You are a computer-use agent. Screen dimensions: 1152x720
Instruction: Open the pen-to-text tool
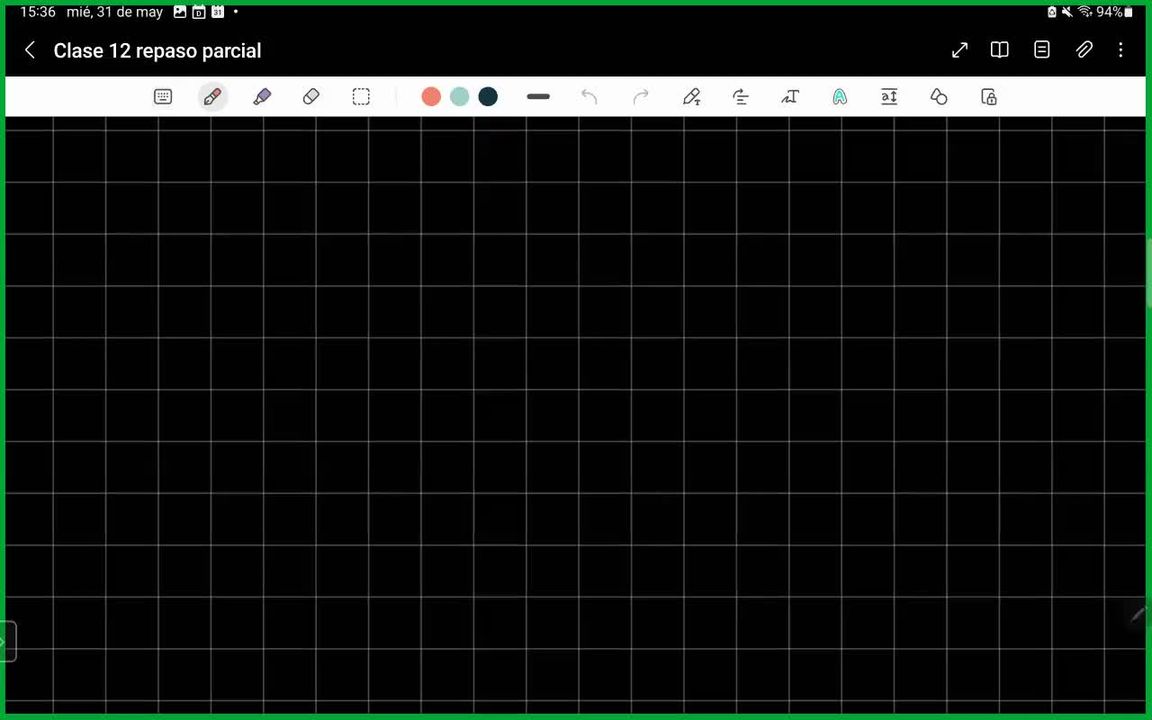click(691, 97)
